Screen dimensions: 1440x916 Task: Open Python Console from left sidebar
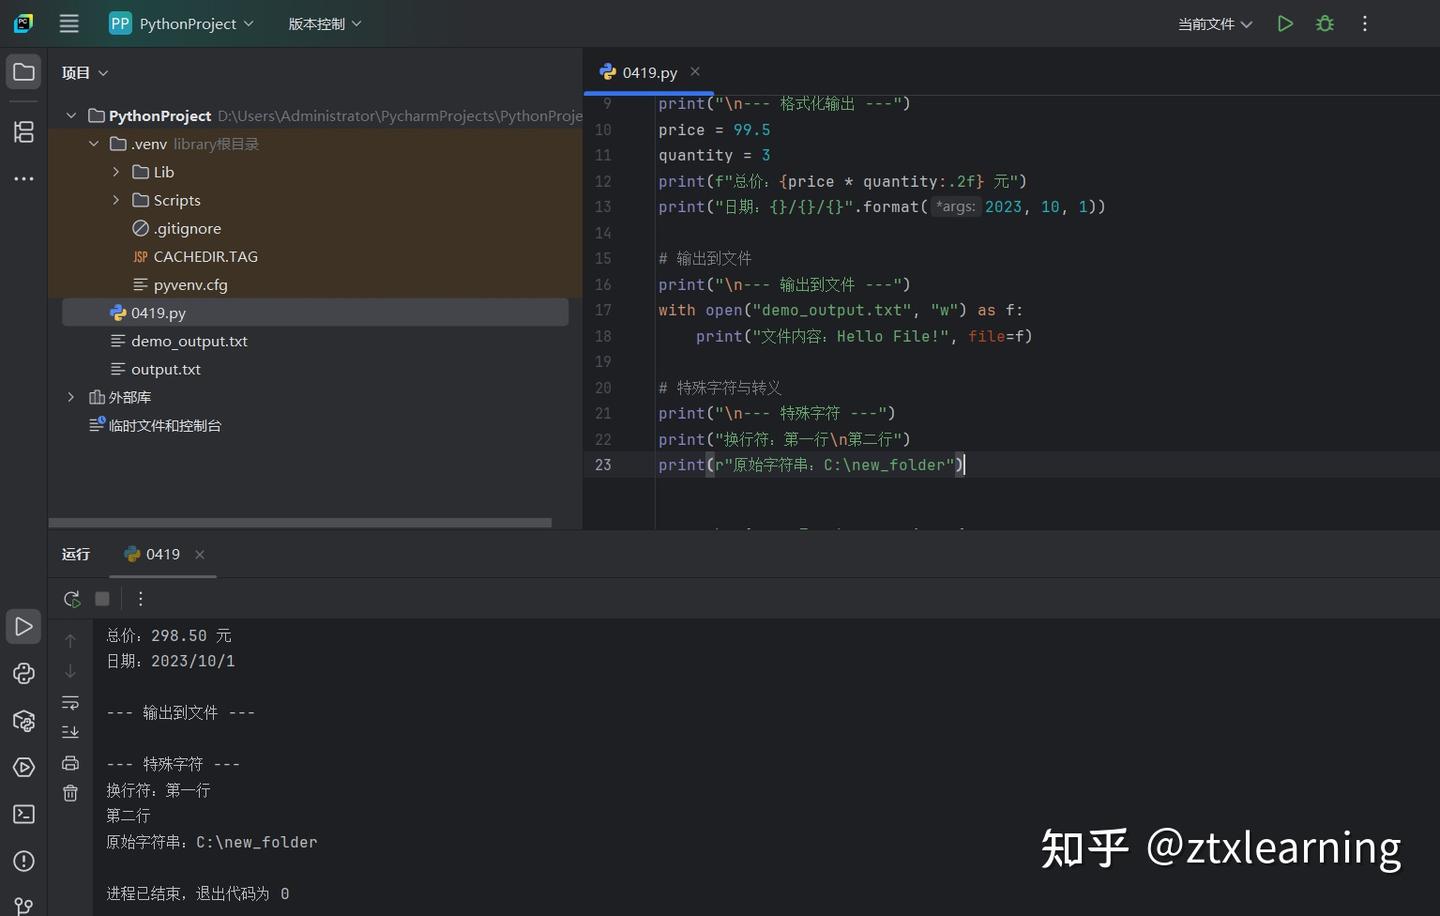[24, 673]
